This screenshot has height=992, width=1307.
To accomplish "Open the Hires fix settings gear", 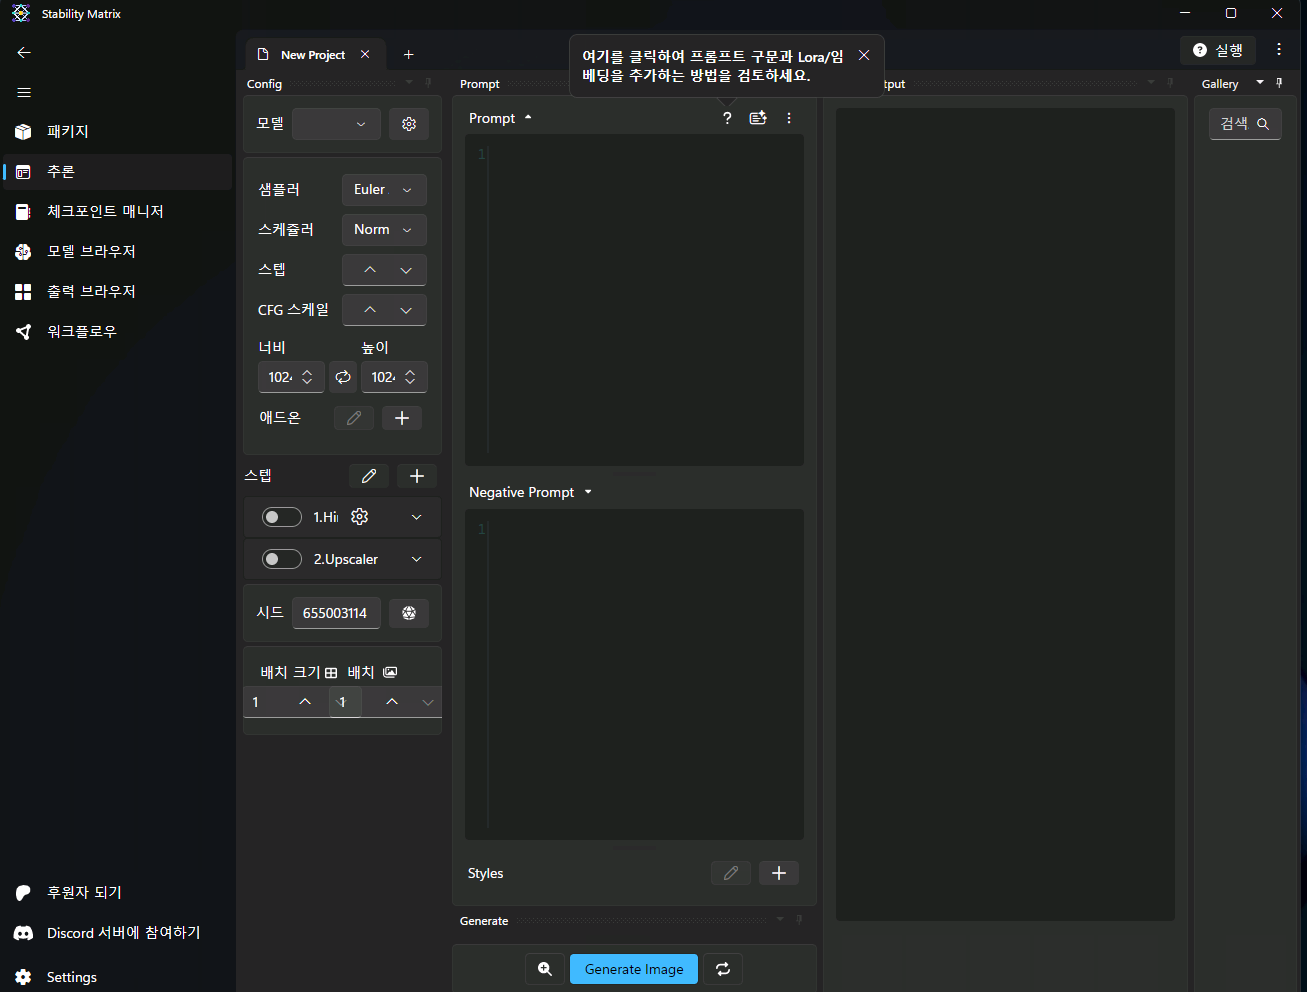I will [x=360, y=517].
